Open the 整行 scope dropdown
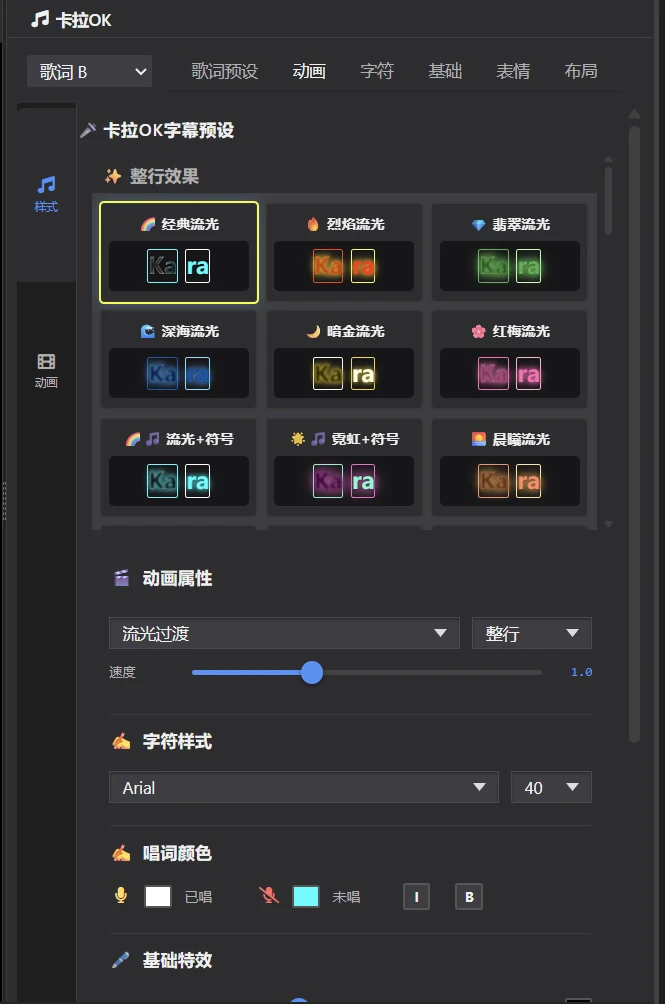The width and height of the screenshot is (665, 1004). pos(532,633)
